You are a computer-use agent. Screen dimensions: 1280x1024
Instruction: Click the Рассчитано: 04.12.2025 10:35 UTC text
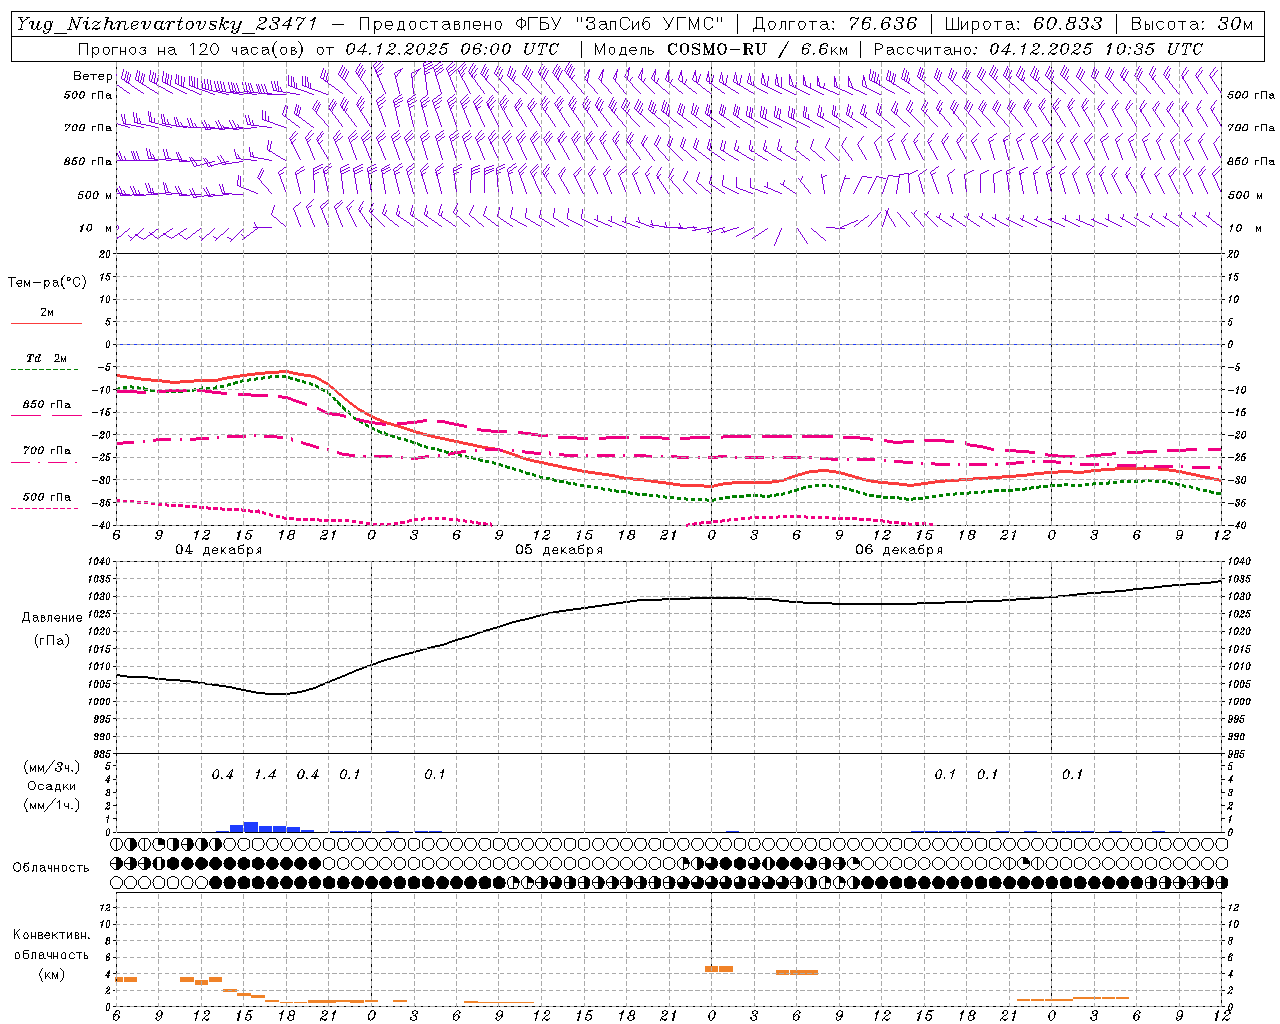[1039, 49]
